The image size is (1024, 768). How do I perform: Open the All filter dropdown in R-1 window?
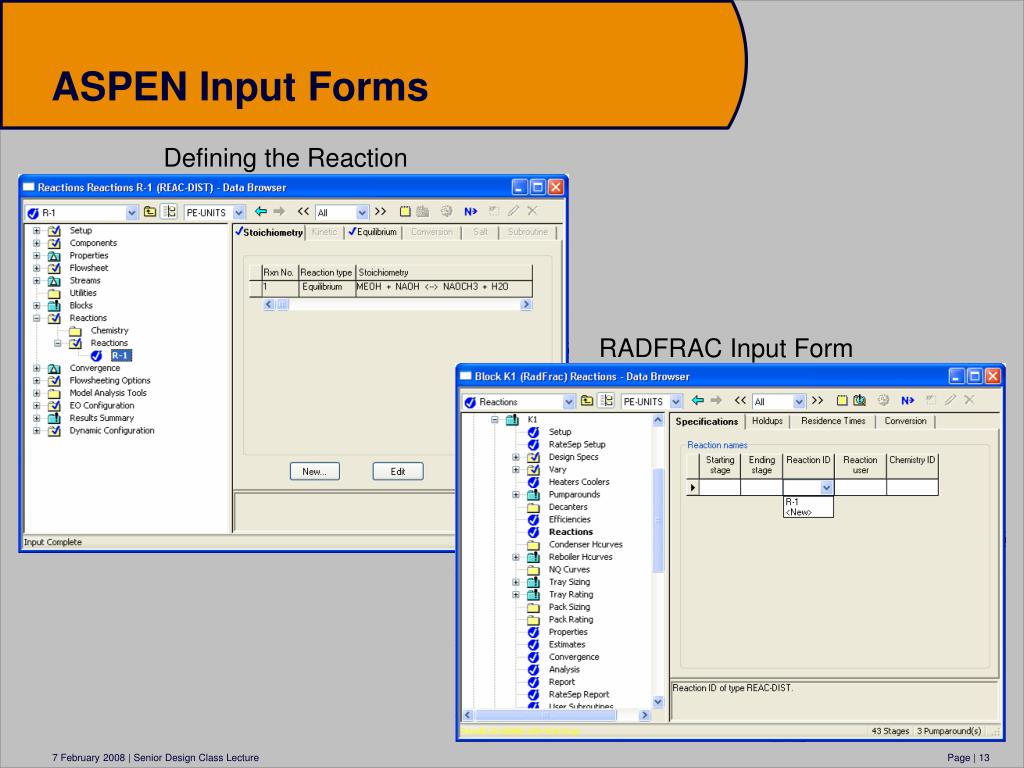(362, 212)
